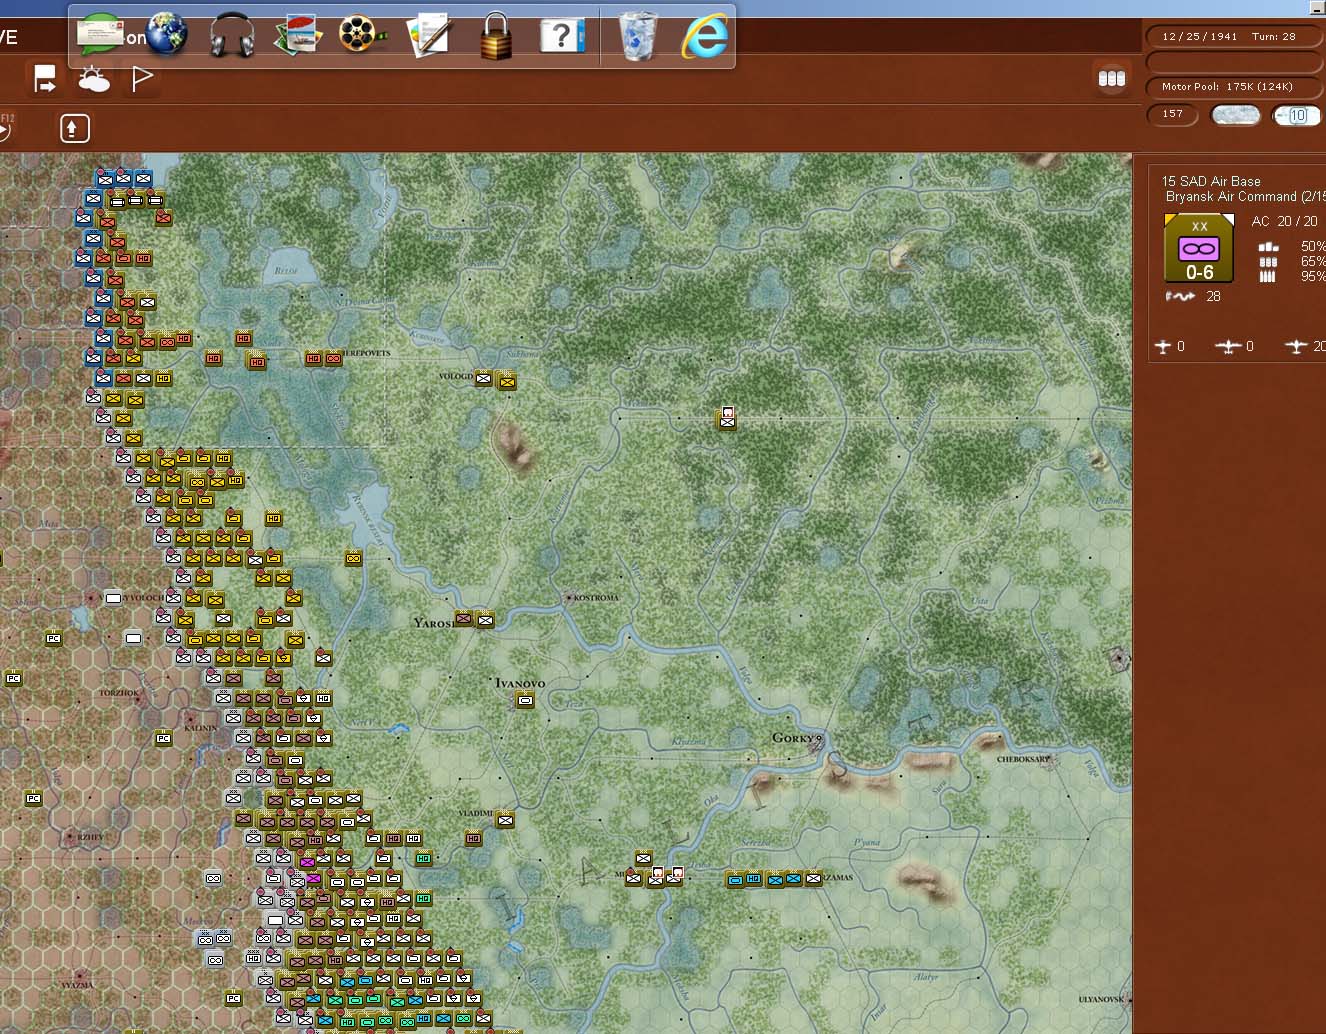Select the unit counter at Vladimir
The image size is (1326, 1034).
505,820
